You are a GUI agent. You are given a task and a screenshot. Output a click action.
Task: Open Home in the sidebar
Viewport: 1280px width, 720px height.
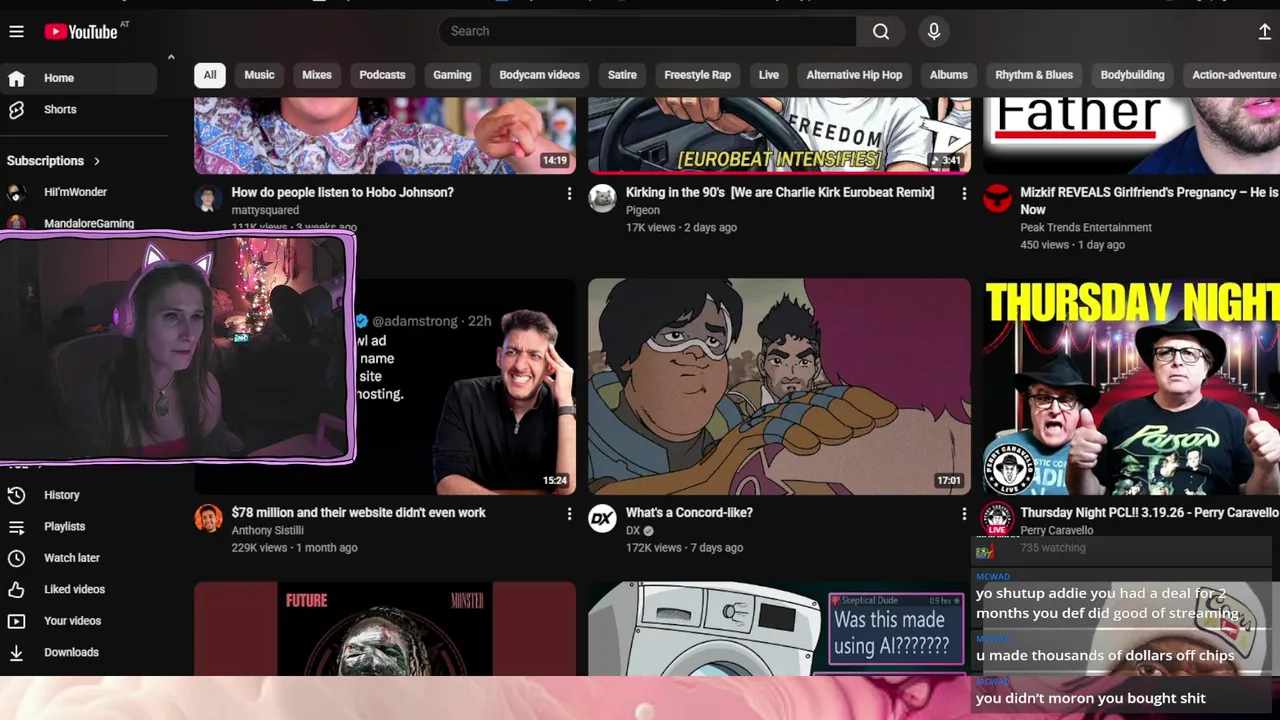[80, 78]
